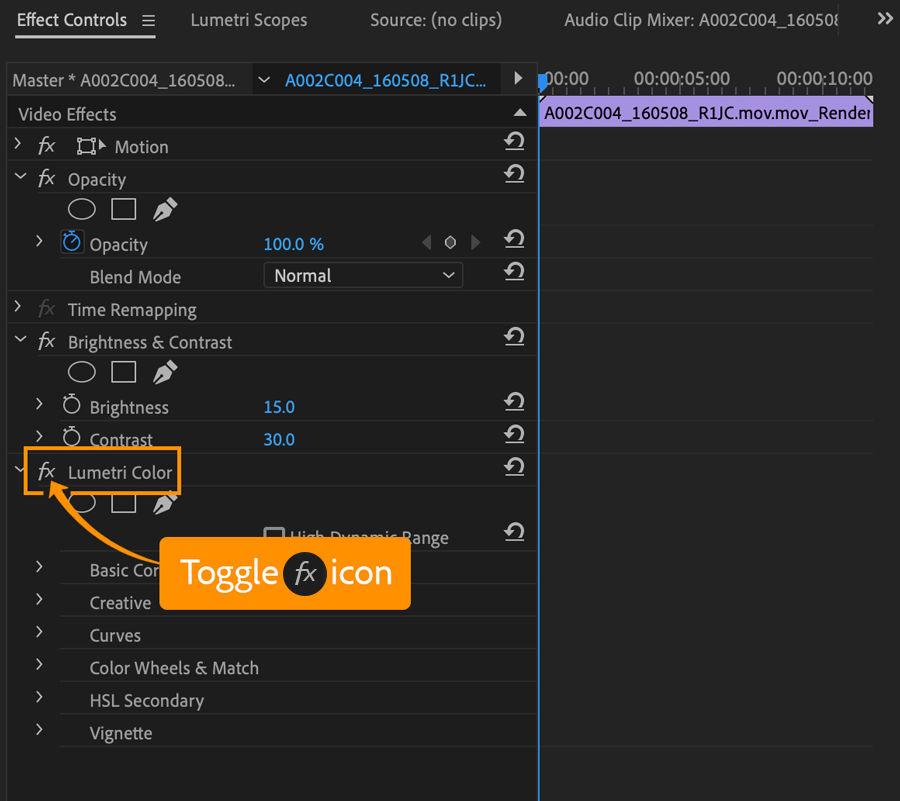Select the ellipse mask tool under Opacity
The width and height of the screenshot is (900, 801).
tap(81, 209)
